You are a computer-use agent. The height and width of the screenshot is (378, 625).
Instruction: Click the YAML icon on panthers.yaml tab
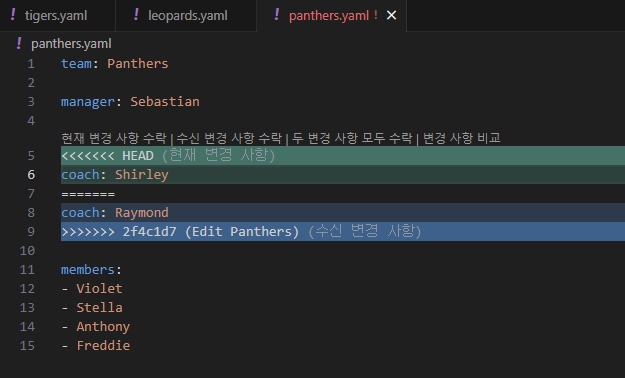pos(277,15)
